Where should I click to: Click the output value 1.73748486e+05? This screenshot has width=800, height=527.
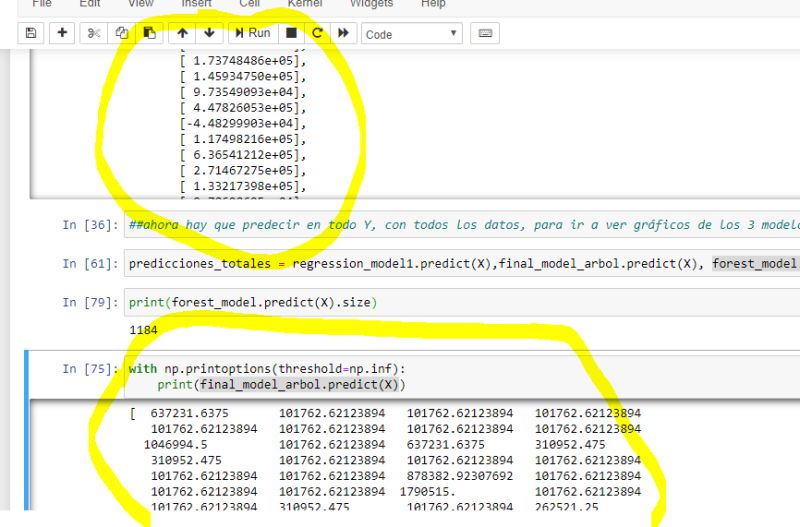coord(243,61)
